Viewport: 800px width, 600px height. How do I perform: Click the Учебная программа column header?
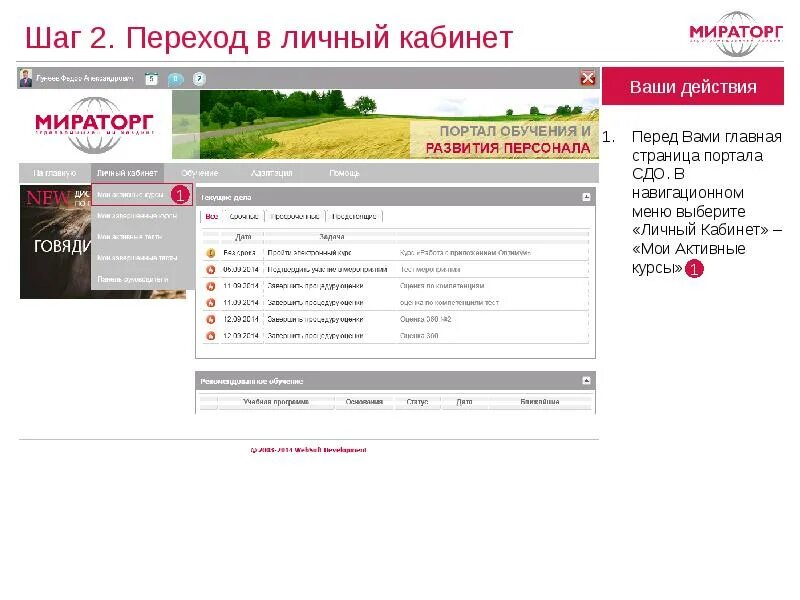[x=276, y=402]
